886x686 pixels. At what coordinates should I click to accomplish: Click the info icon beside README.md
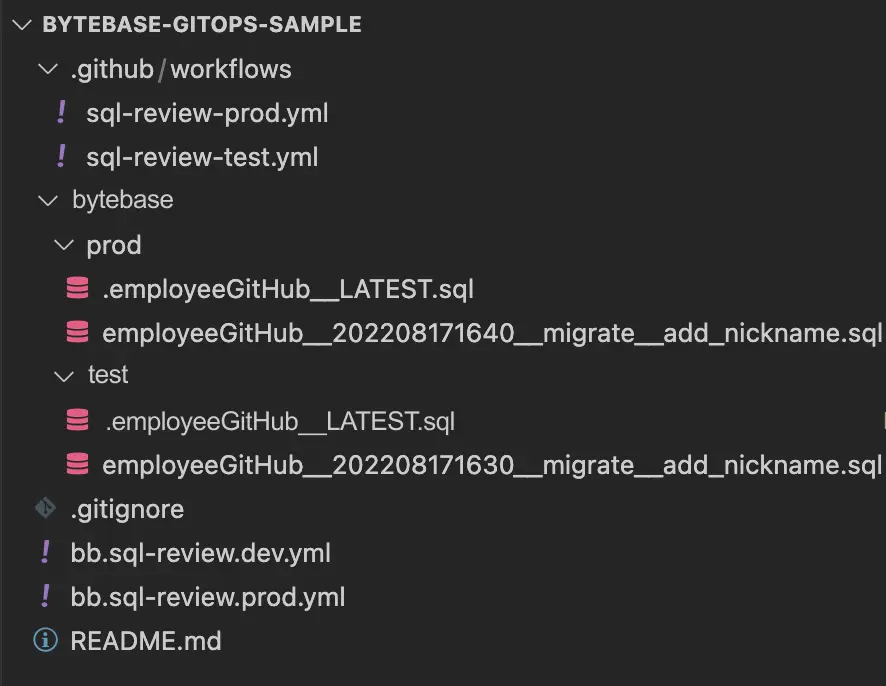[x=46, y=640]
